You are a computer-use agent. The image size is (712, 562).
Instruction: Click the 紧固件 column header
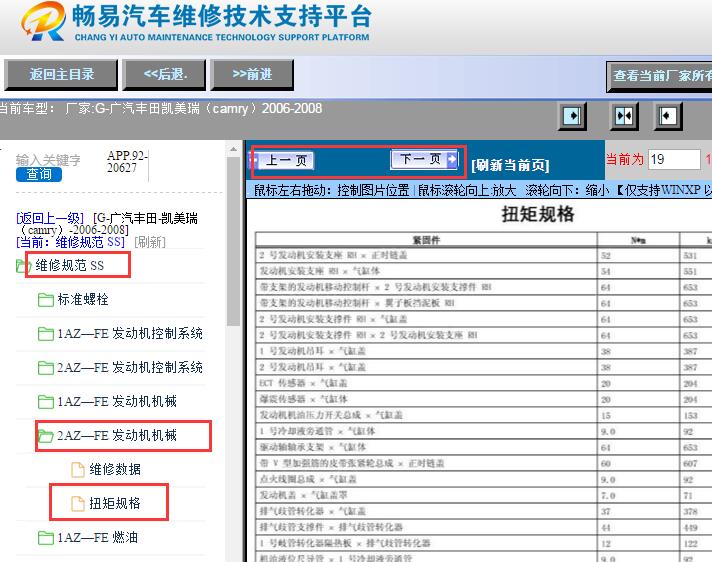426,240
